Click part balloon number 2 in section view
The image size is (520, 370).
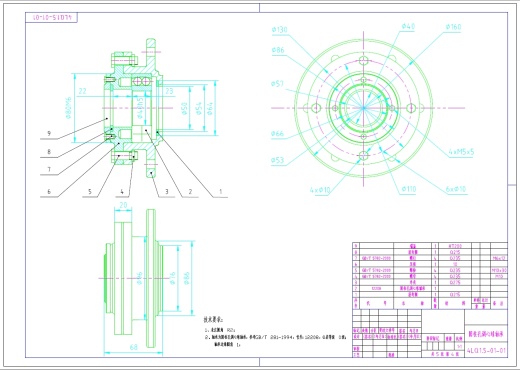(x=190, y=192)
